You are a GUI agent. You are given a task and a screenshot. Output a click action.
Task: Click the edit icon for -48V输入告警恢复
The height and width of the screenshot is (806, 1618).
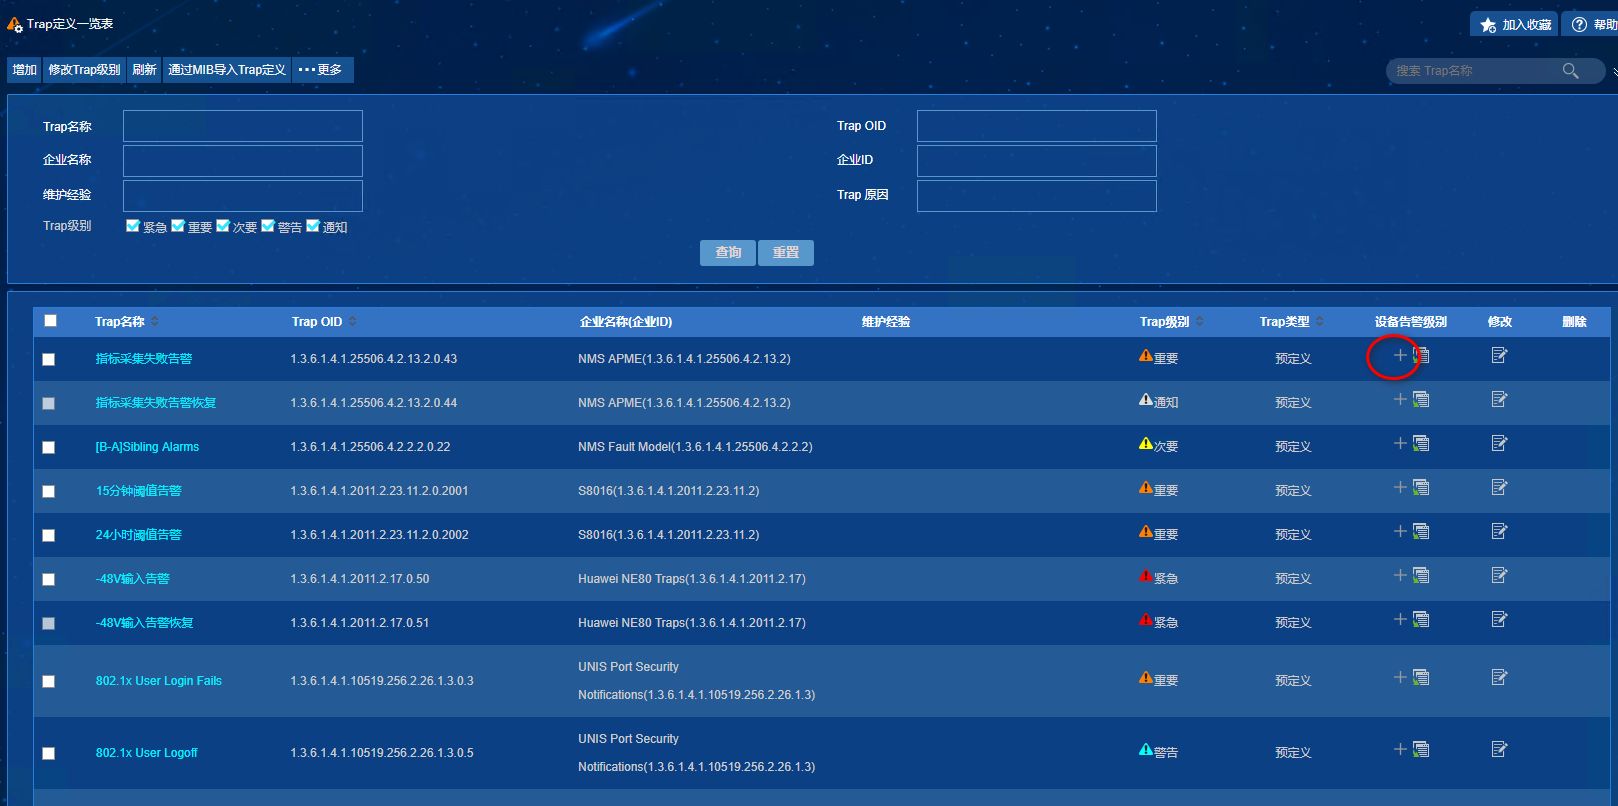1499,619
